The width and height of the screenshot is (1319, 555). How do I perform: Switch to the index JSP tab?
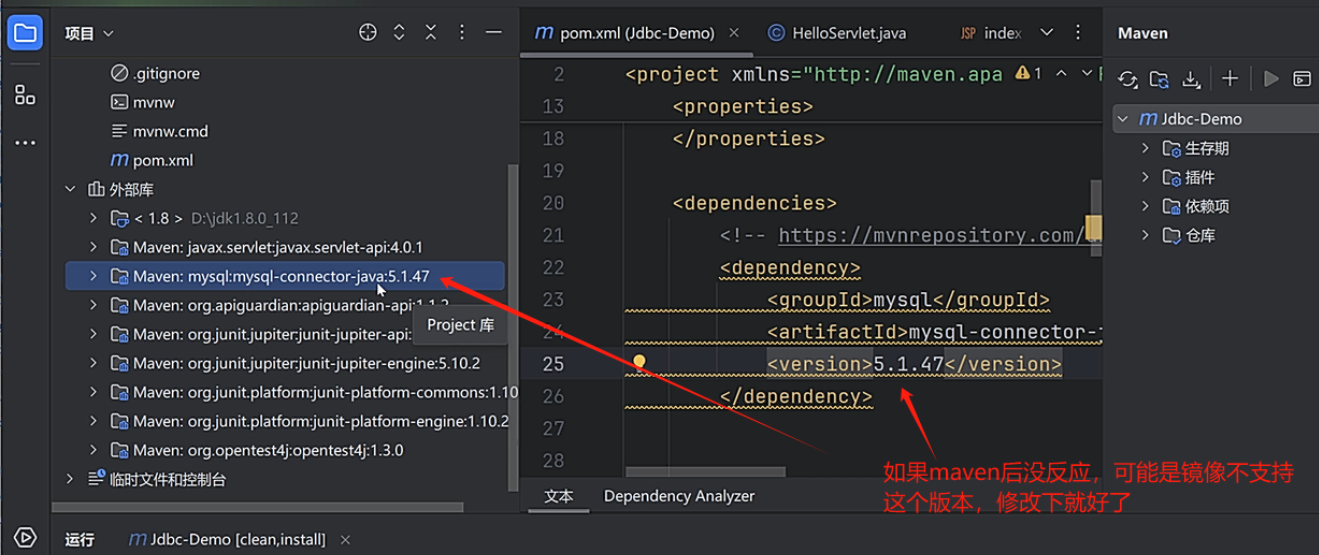[990, 33]
